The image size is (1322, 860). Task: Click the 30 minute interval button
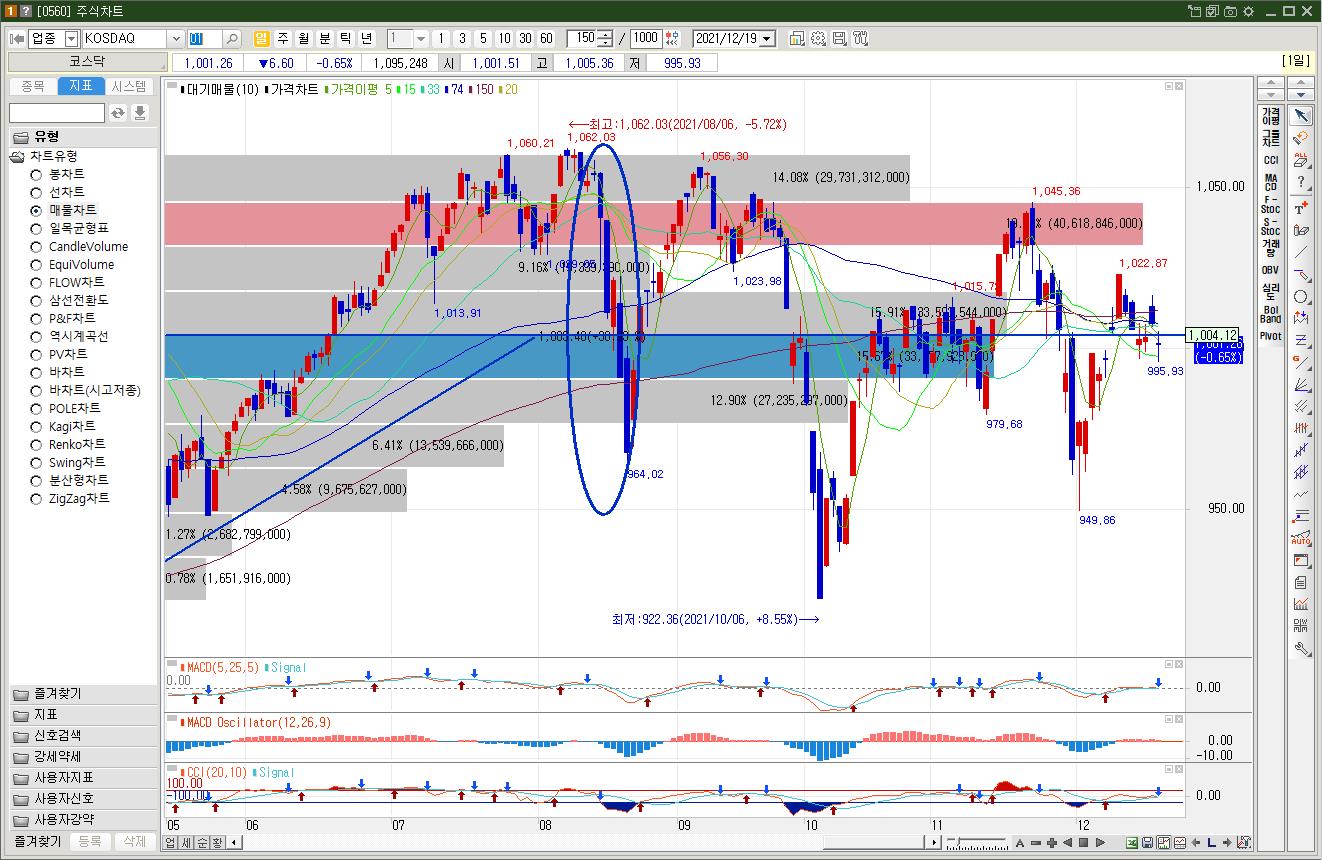[525, 38]
